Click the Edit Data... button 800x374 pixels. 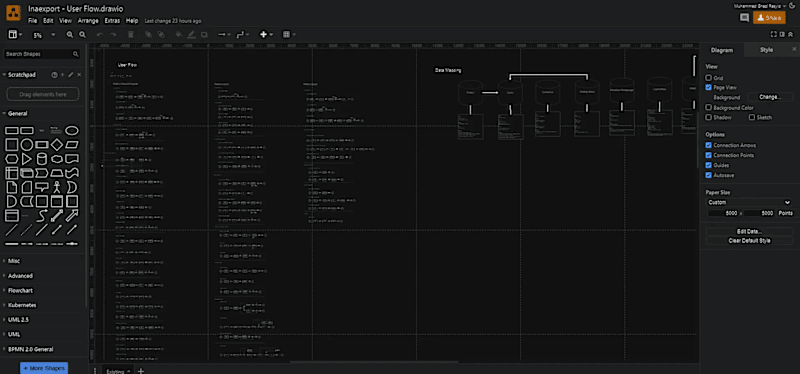click(x=749, y=231)
